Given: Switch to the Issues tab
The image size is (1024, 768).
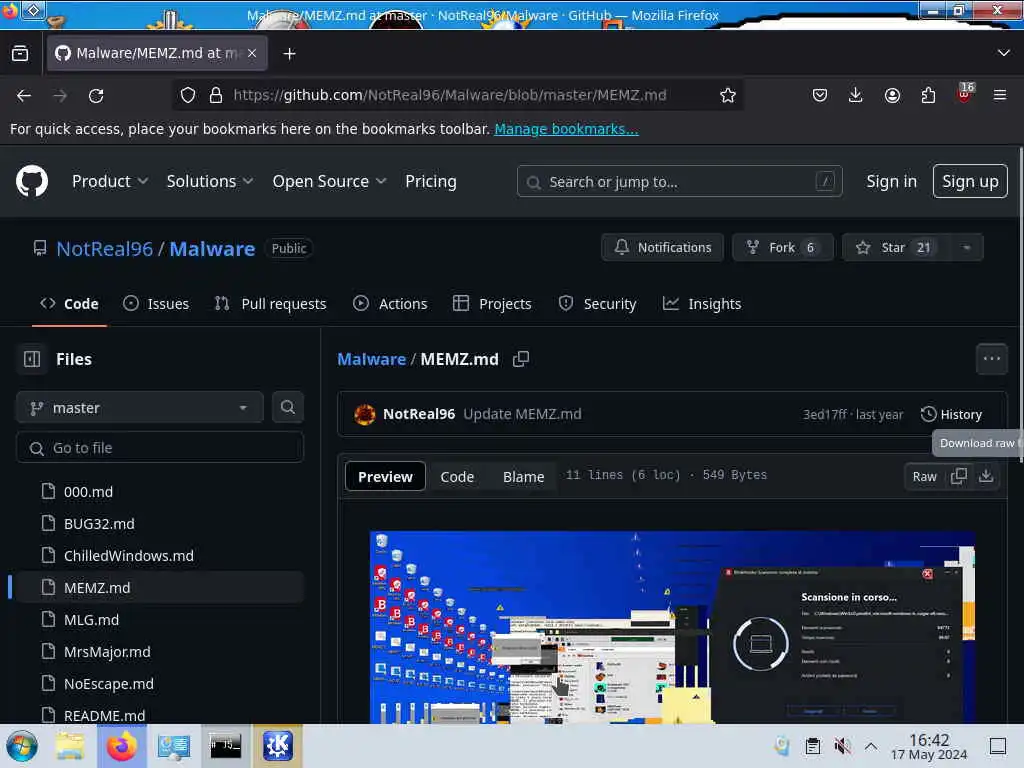Looking at the screenshot, I should 157,304.
